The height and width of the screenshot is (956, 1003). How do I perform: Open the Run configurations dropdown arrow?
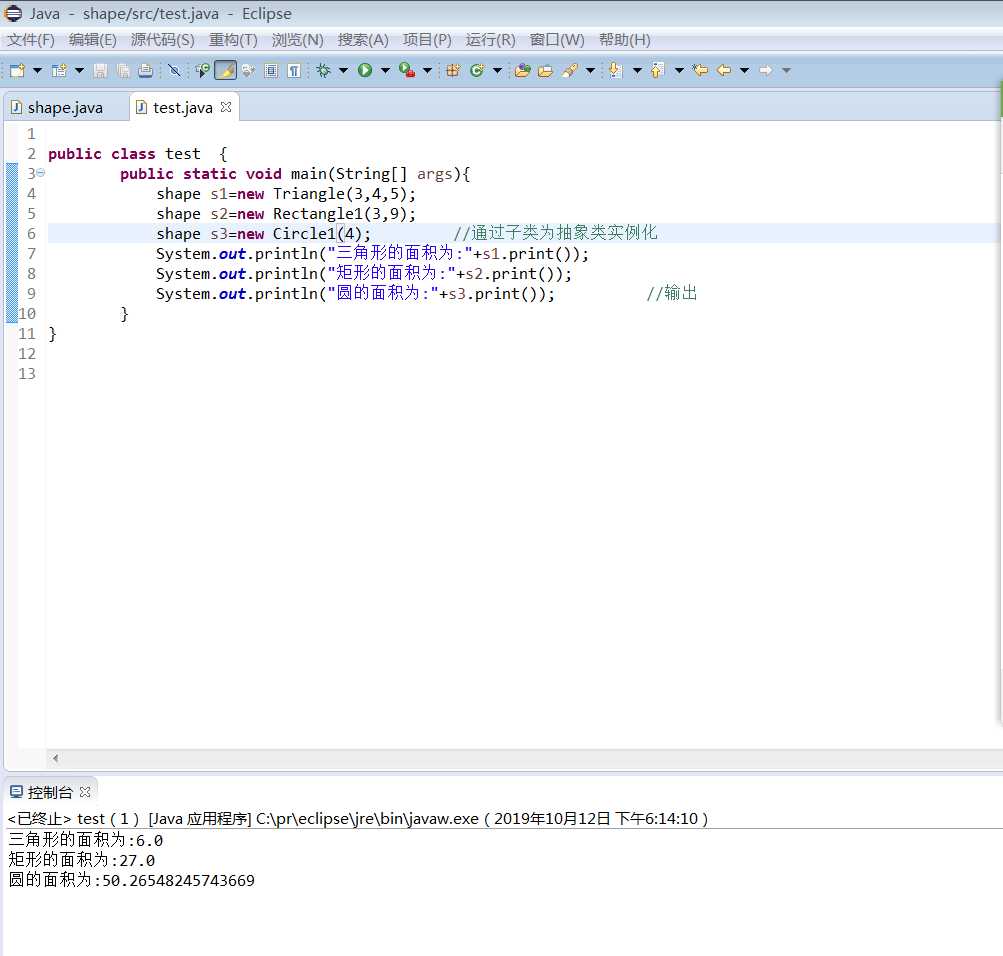(385, 70)
